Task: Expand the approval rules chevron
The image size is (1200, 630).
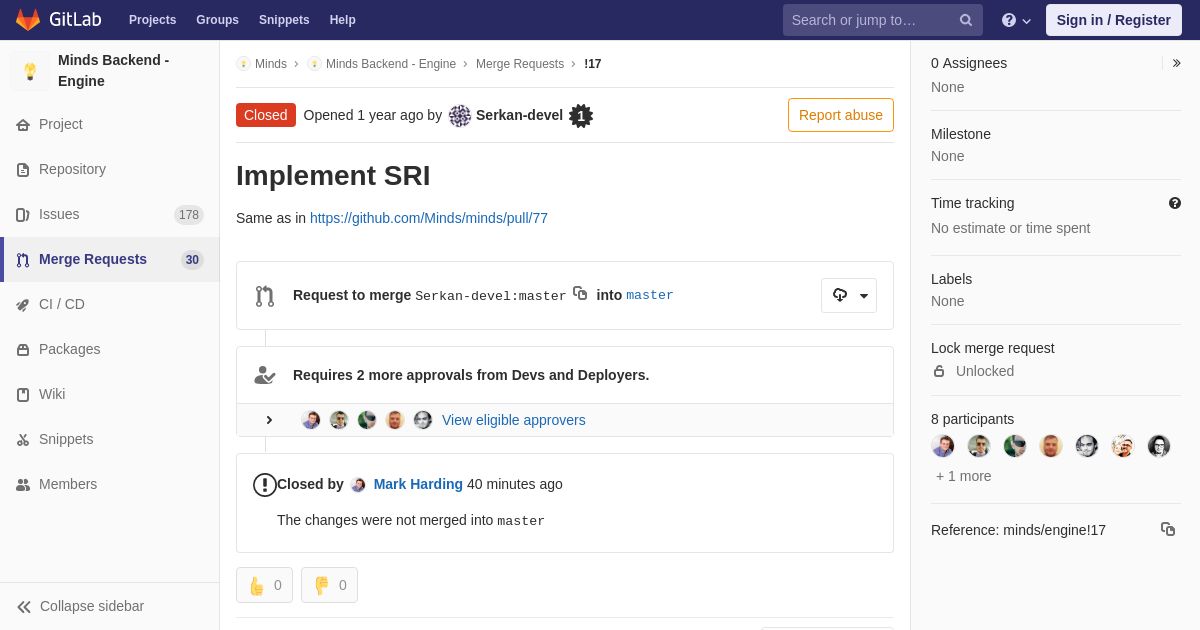Action: (269, 420)
